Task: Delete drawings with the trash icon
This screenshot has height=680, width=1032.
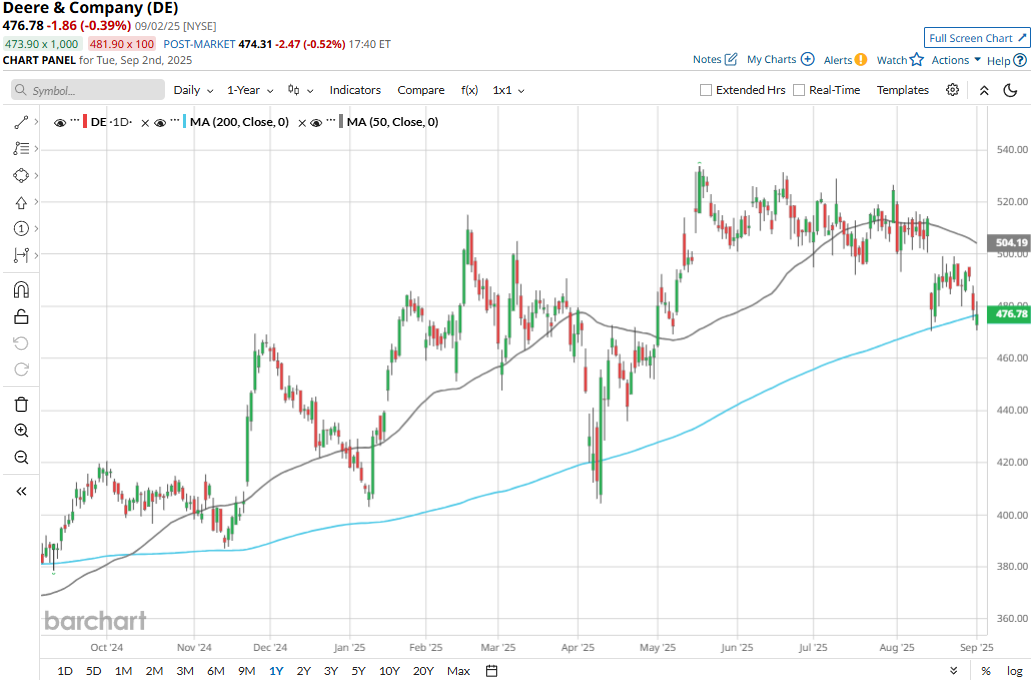Action: pyautogui.click(x=21, y=404)
